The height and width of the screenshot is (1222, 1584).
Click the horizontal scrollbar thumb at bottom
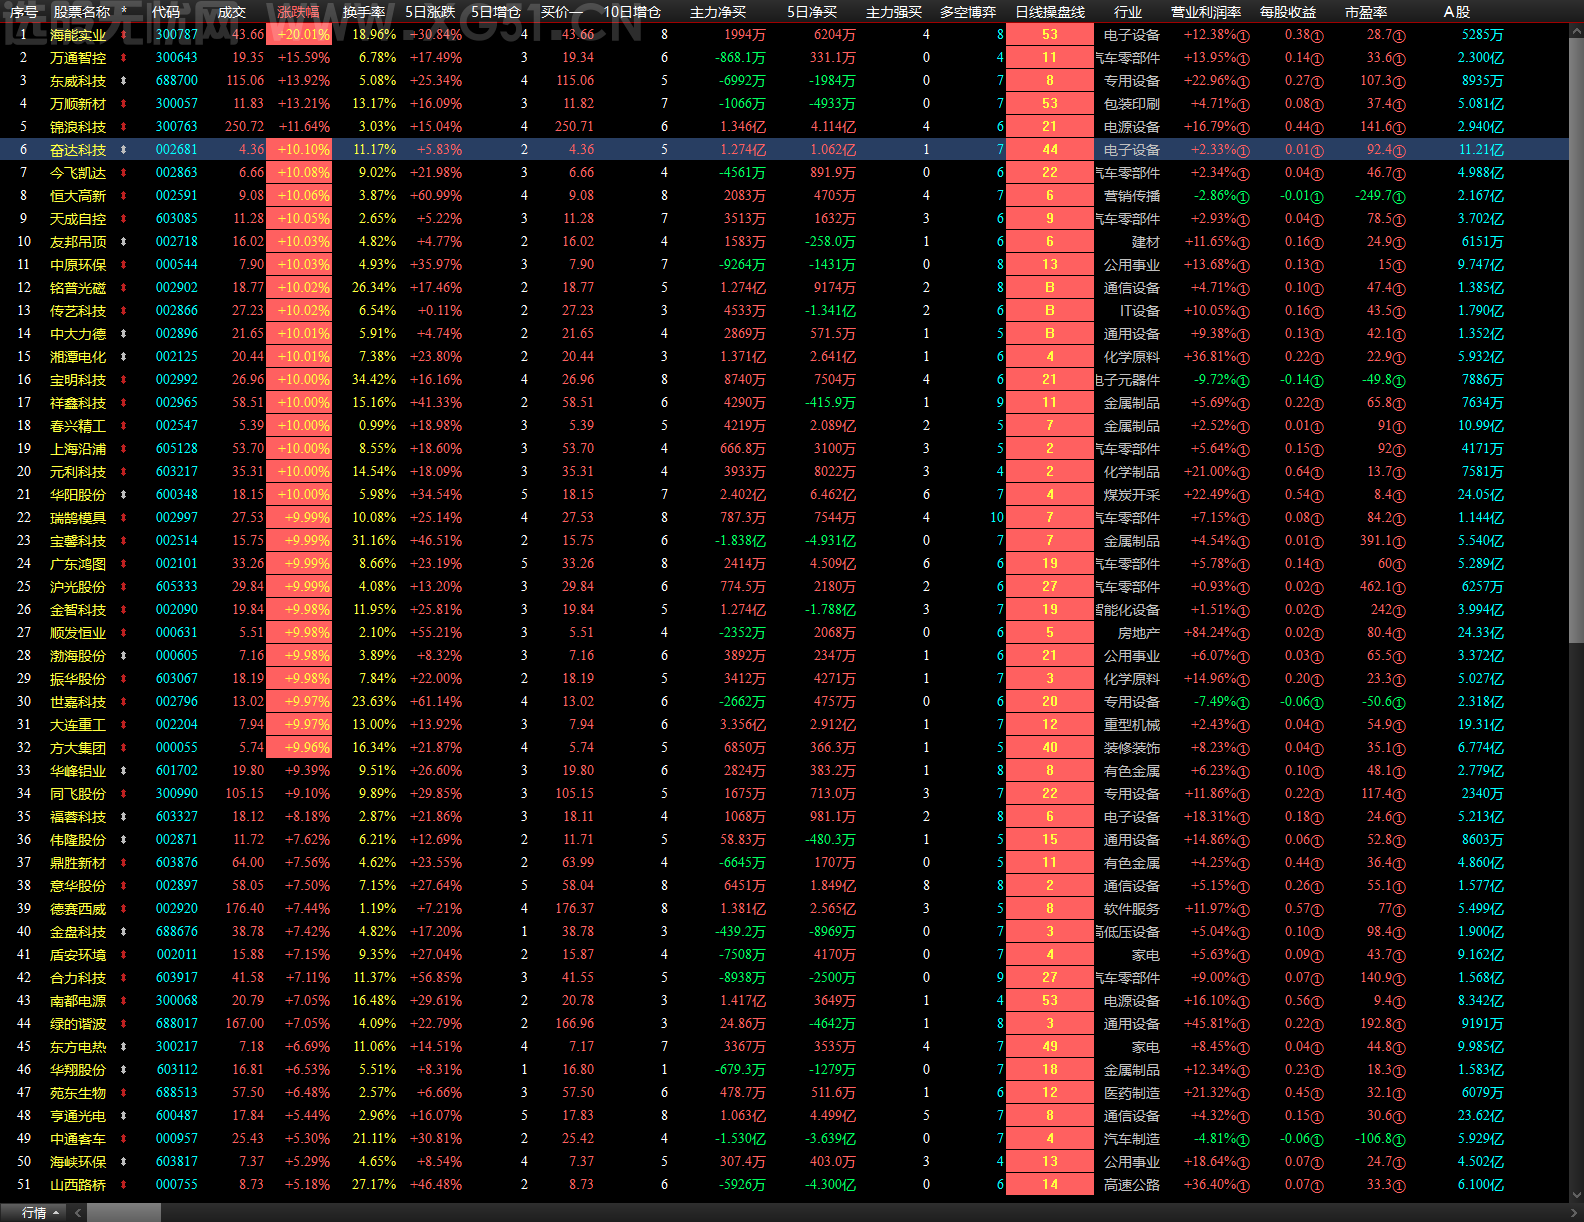coord(123,1213)
